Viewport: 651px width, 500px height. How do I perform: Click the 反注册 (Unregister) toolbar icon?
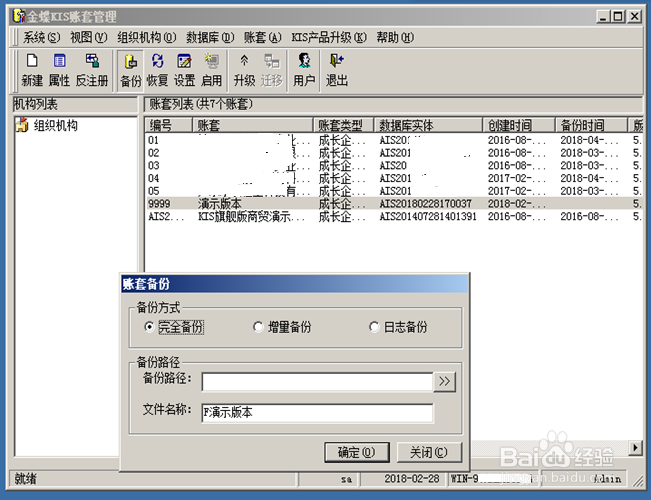pyautogui.click(x=92, y=70)
